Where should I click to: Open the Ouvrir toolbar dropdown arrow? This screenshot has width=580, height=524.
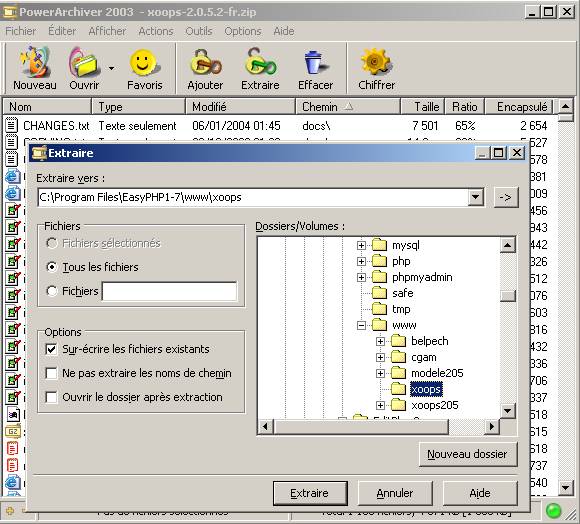coord(111,68)
